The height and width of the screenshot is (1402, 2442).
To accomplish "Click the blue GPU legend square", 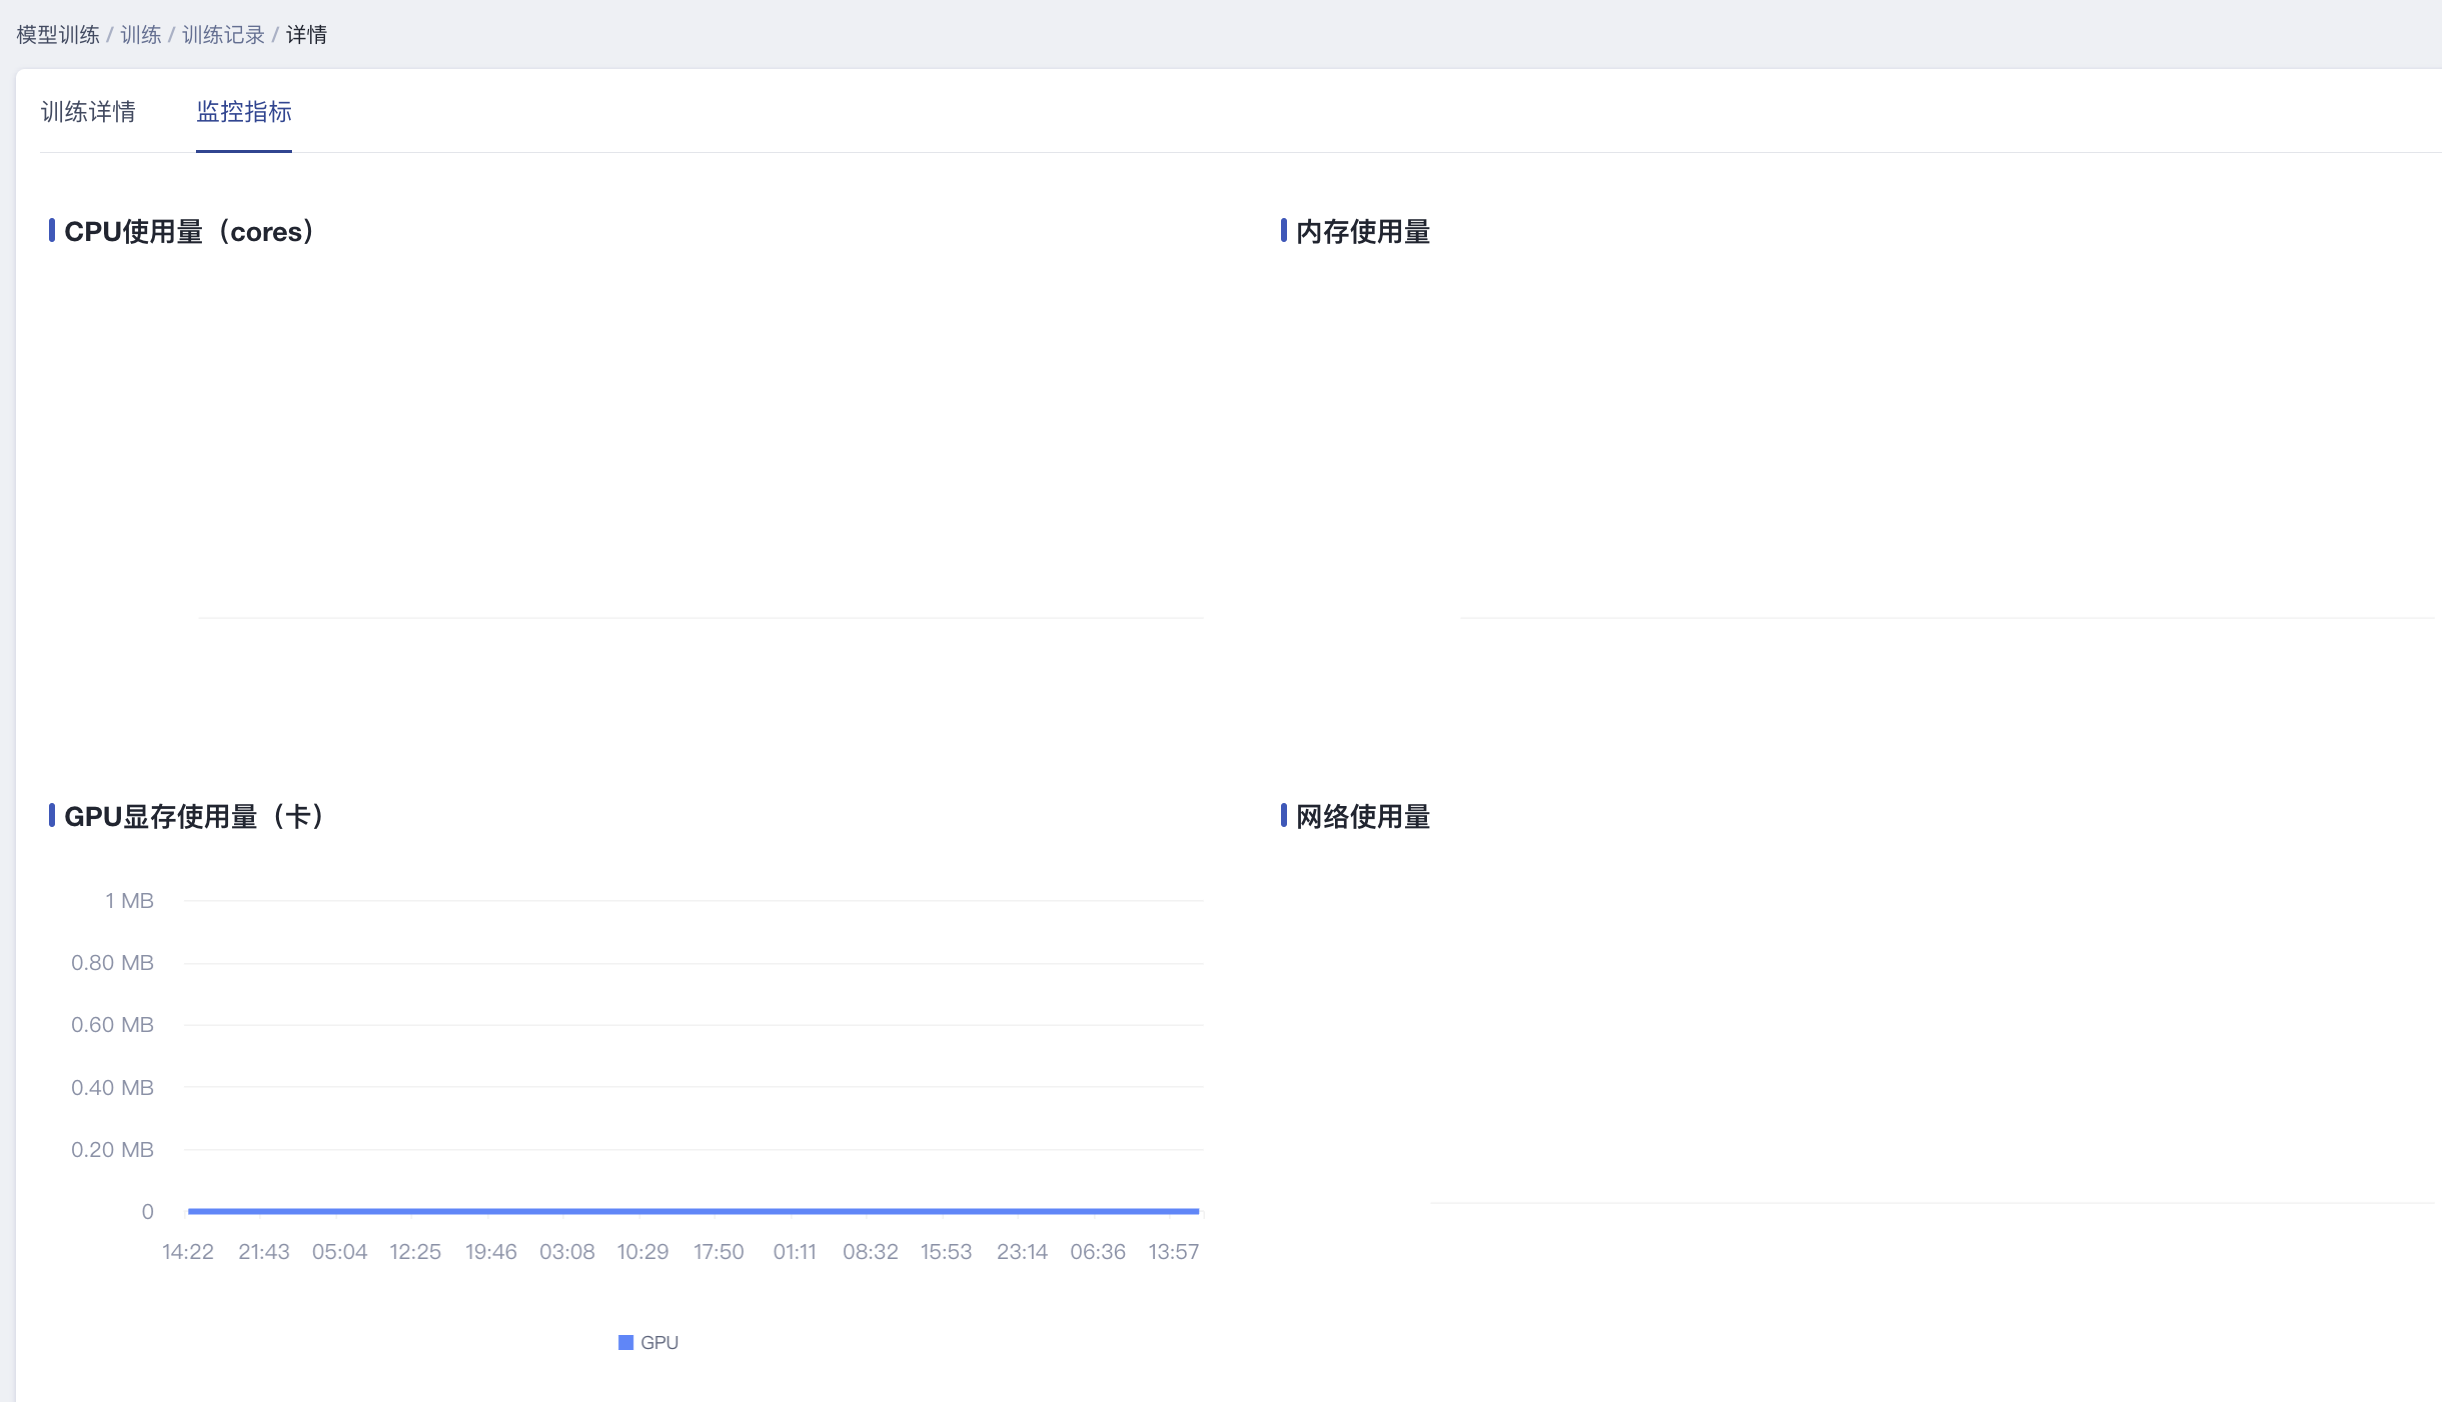I will point(626,1342).
